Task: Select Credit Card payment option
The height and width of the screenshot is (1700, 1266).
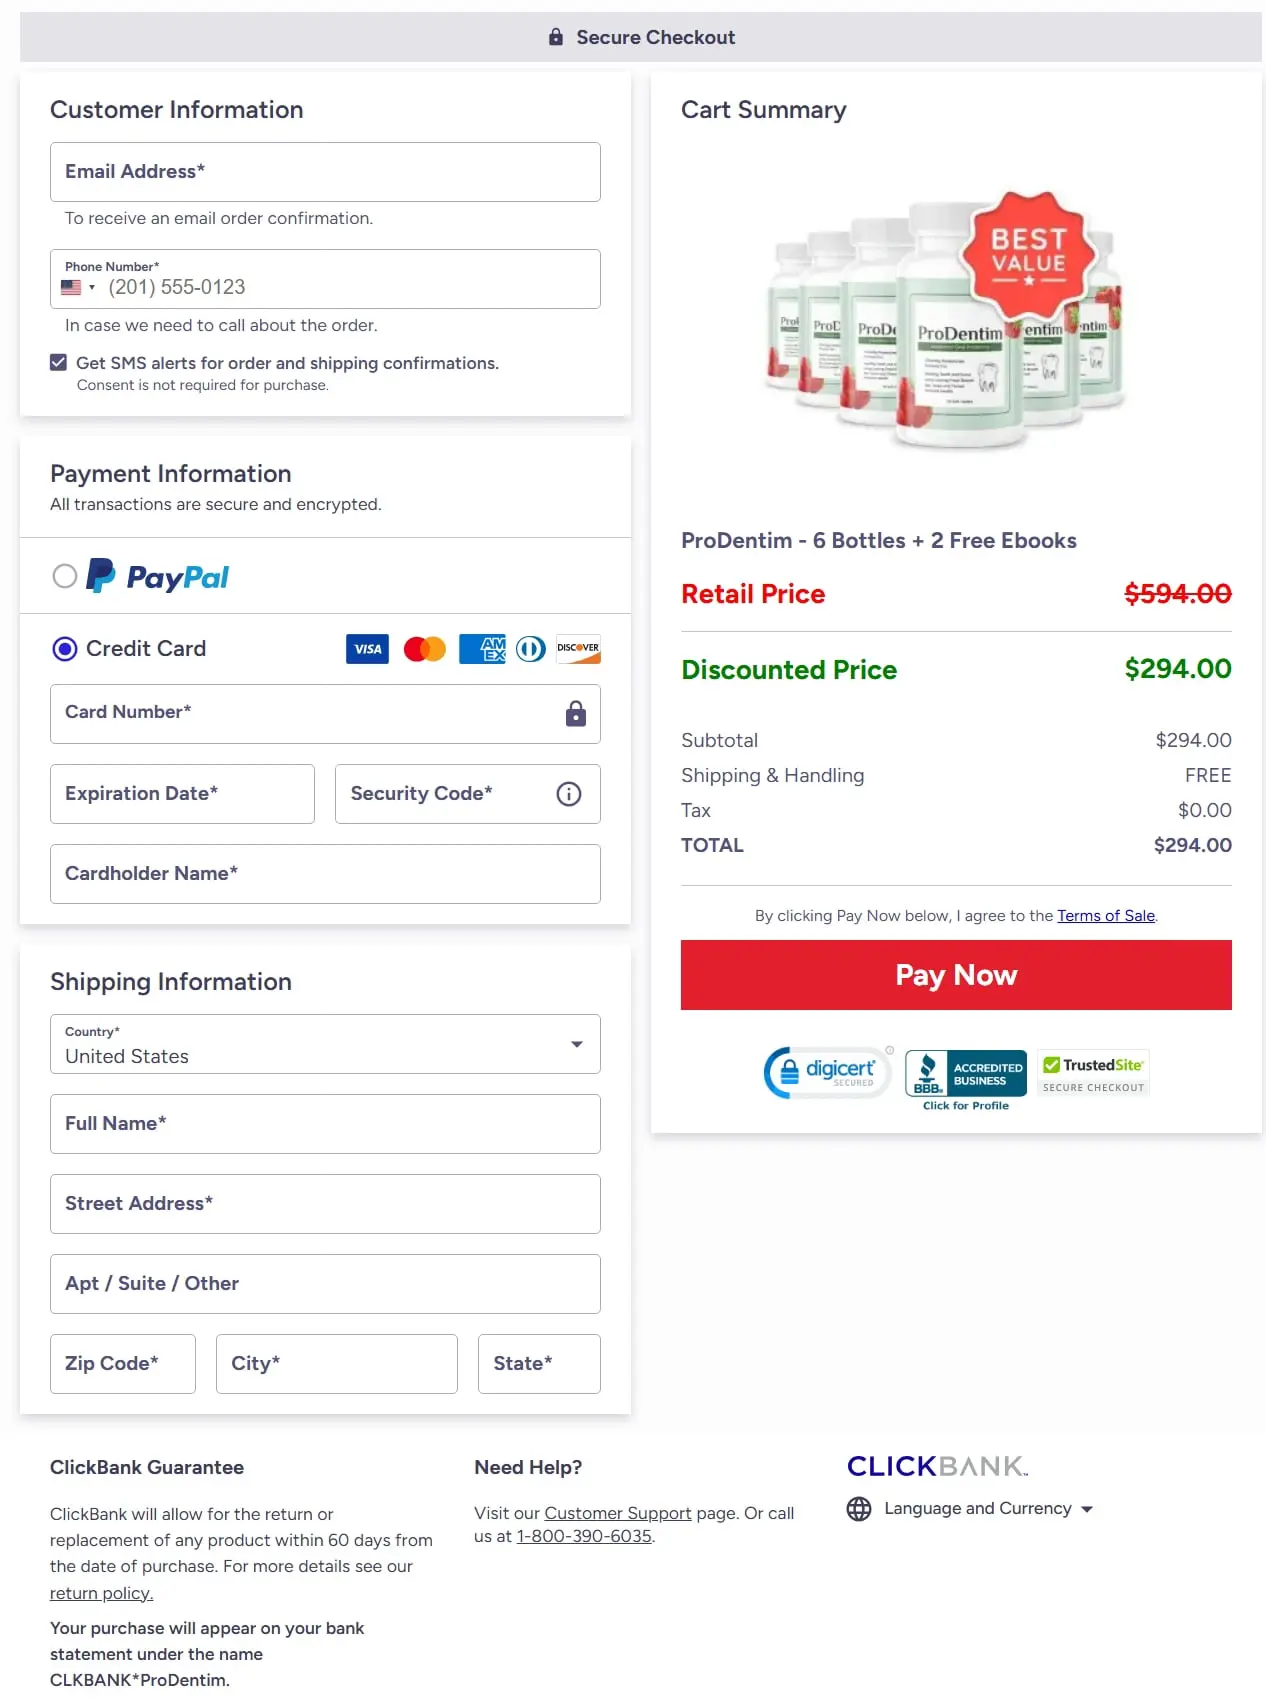Action: [x=64, y=649]
